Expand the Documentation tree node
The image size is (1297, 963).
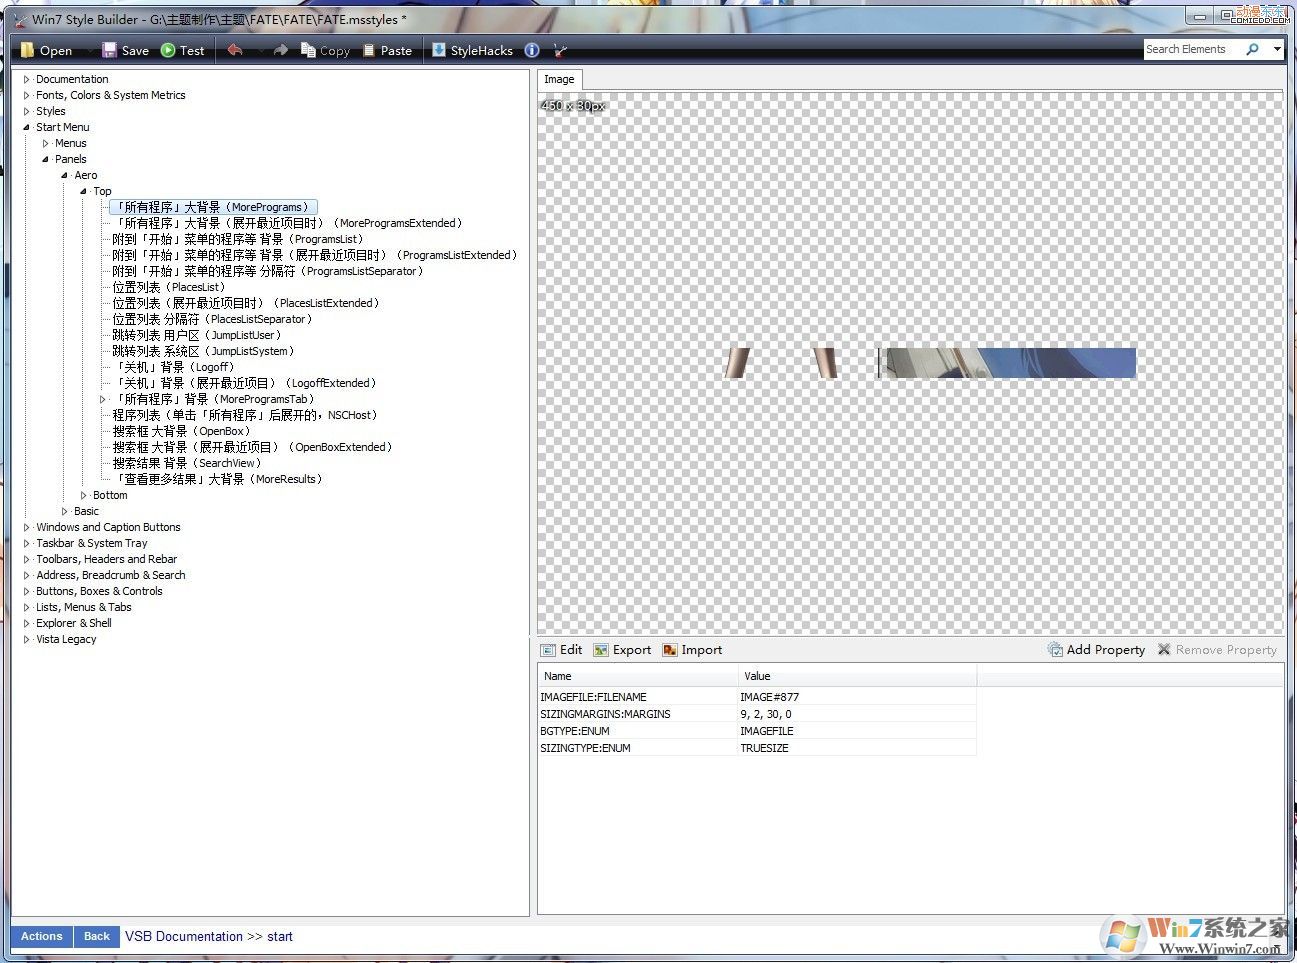(25, 79)
